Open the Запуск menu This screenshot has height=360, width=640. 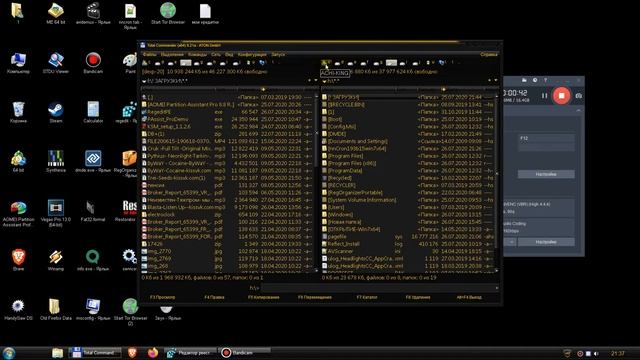[x=278, y=54]
